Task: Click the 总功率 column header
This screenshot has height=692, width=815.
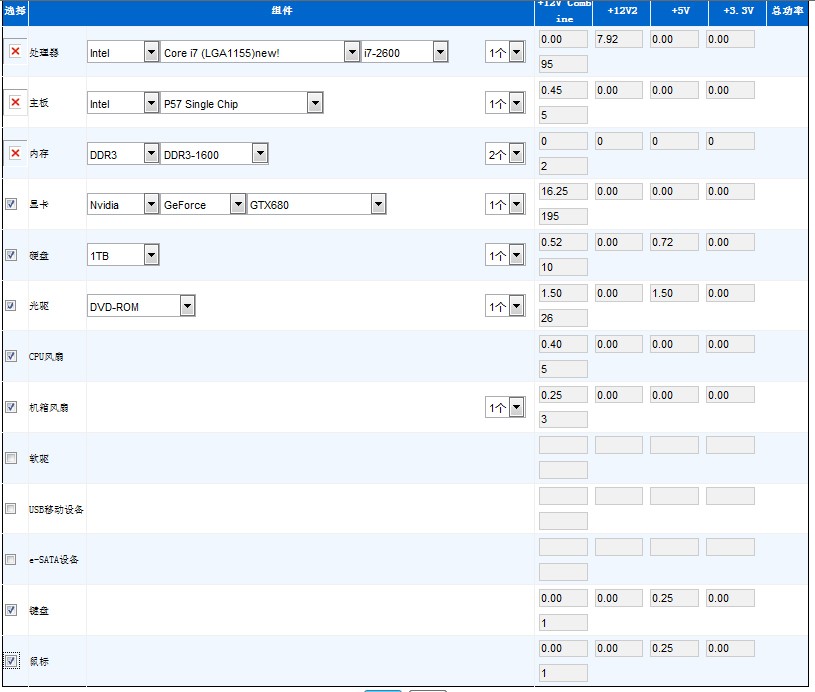Action: (787, 10)
